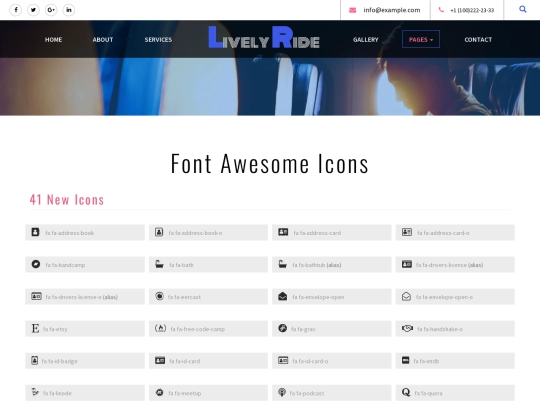Click the fa-address-book icon
This screenshot has width=540, height=405.
pos(35,232)
